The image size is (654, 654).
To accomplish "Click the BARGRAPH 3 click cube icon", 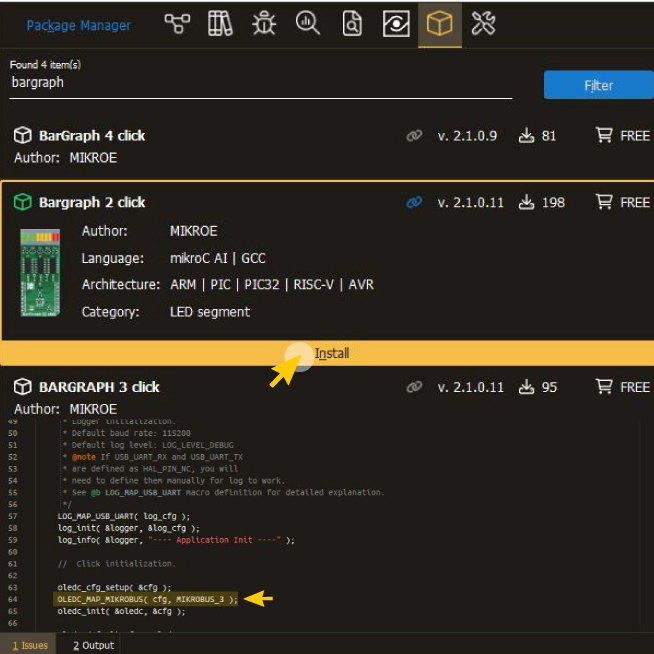I will pyautogui.click(x=23, y=387).
